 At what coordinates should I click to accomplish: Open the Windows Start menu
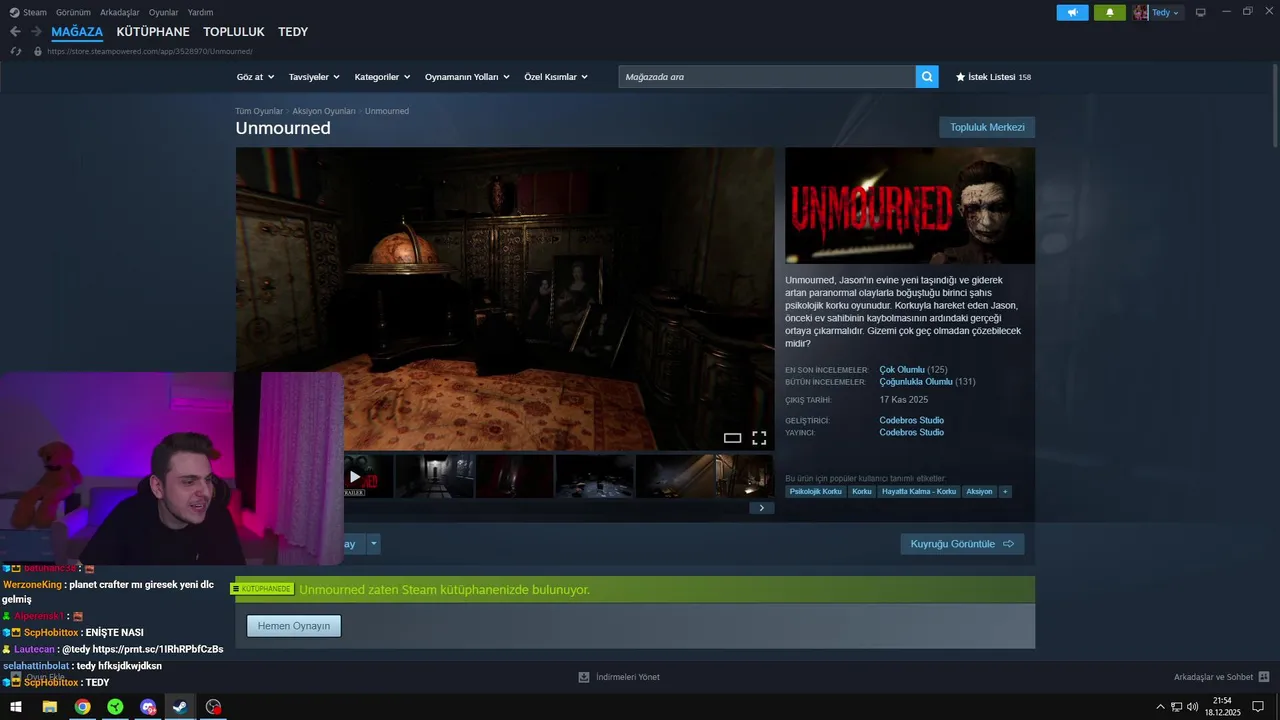(x=16, y=707)
